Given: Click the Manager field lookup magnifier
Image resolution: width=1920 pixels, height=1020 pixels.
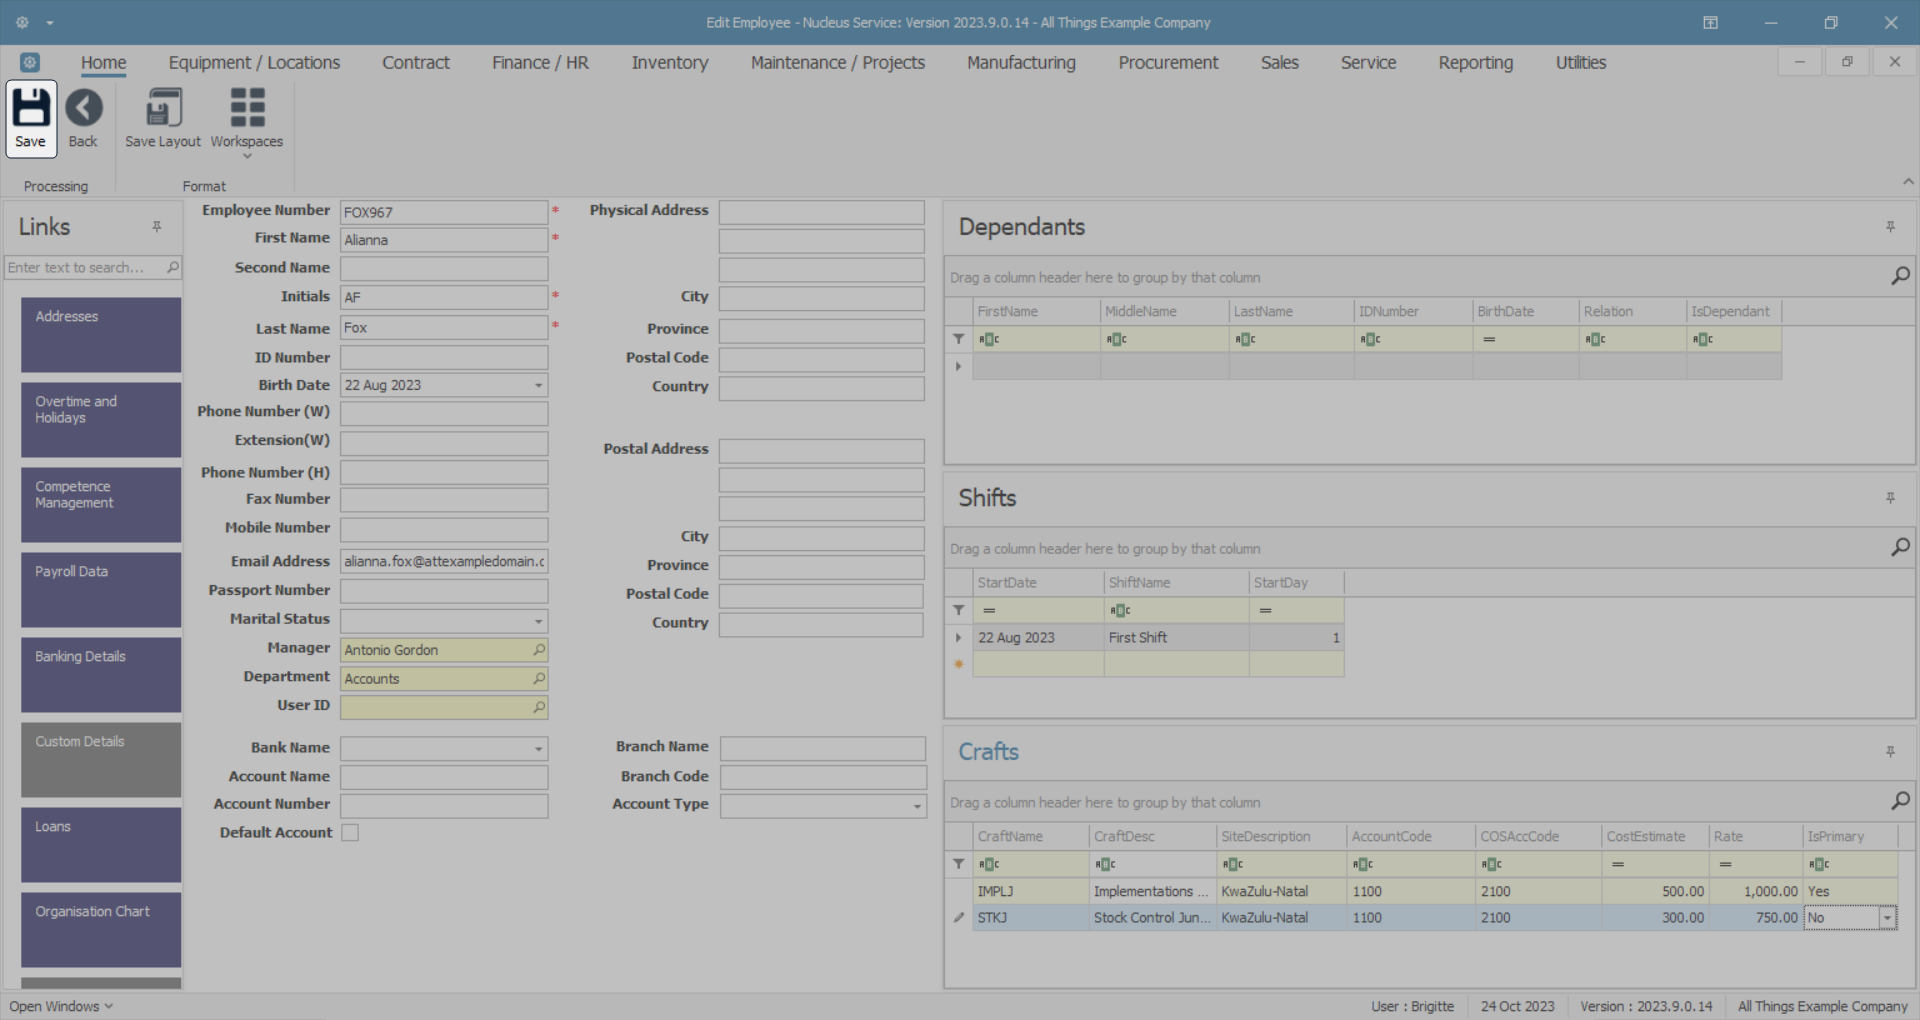Looking at the screenshot, I should pyautogui.click(x=539, y=650).
